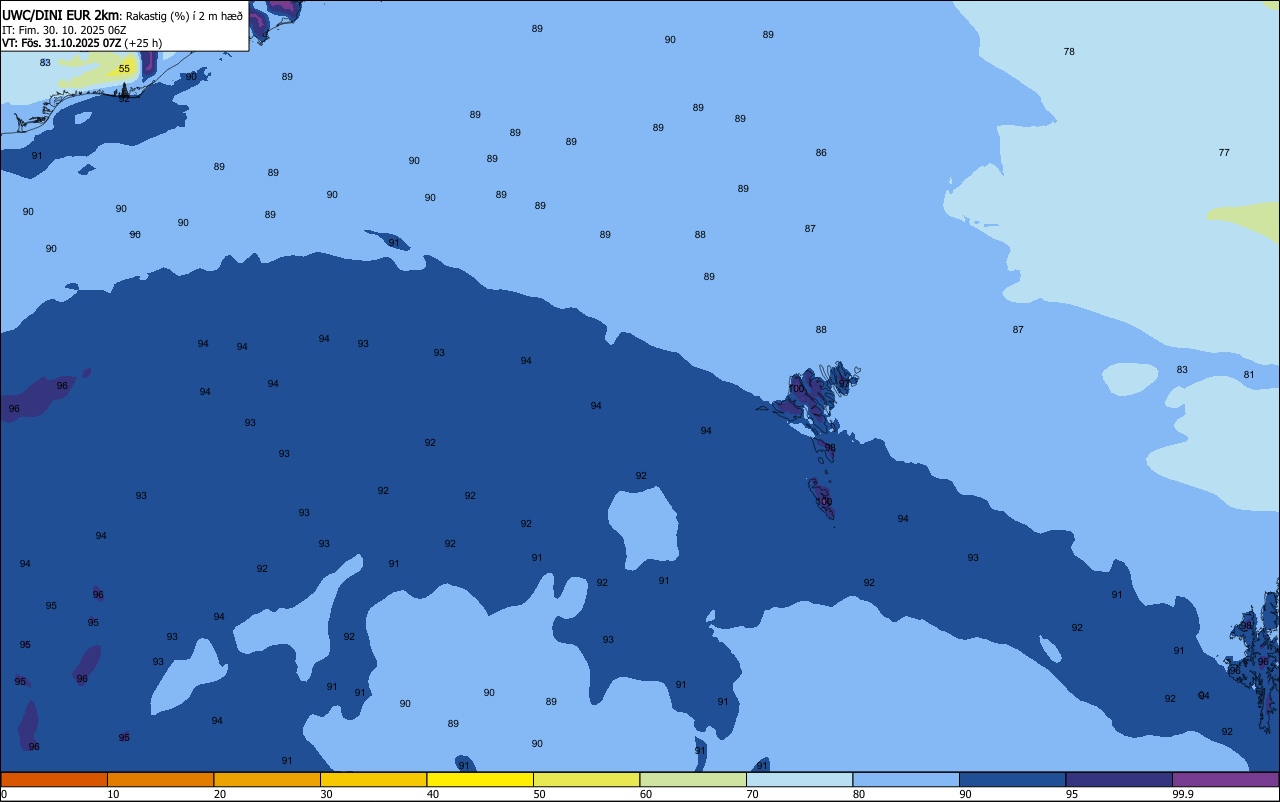Select the 90–95 dark blue legend swatch
1280x802 pixels.
[x=1012, y=779]
